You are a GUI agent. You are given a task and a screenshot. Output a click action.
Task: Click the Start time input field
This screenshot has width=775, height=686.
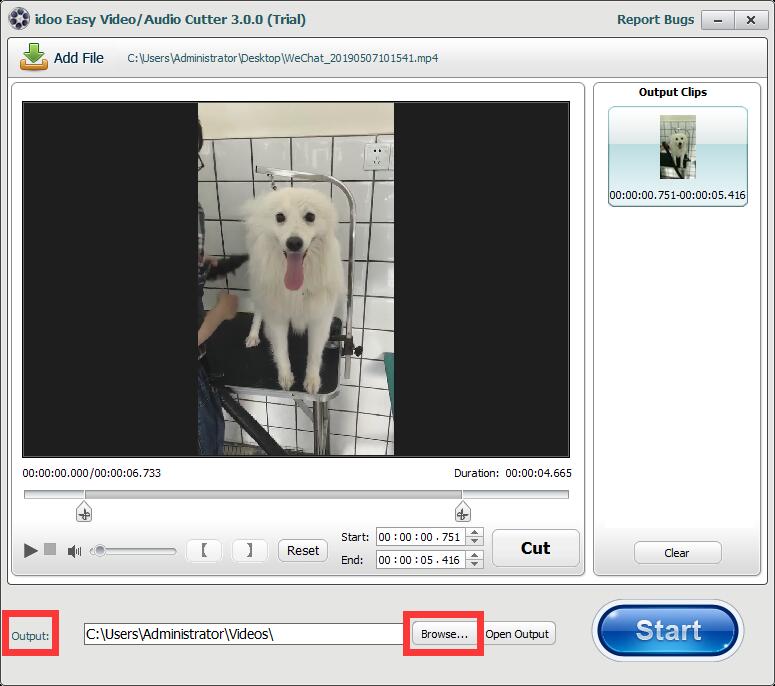420,537
